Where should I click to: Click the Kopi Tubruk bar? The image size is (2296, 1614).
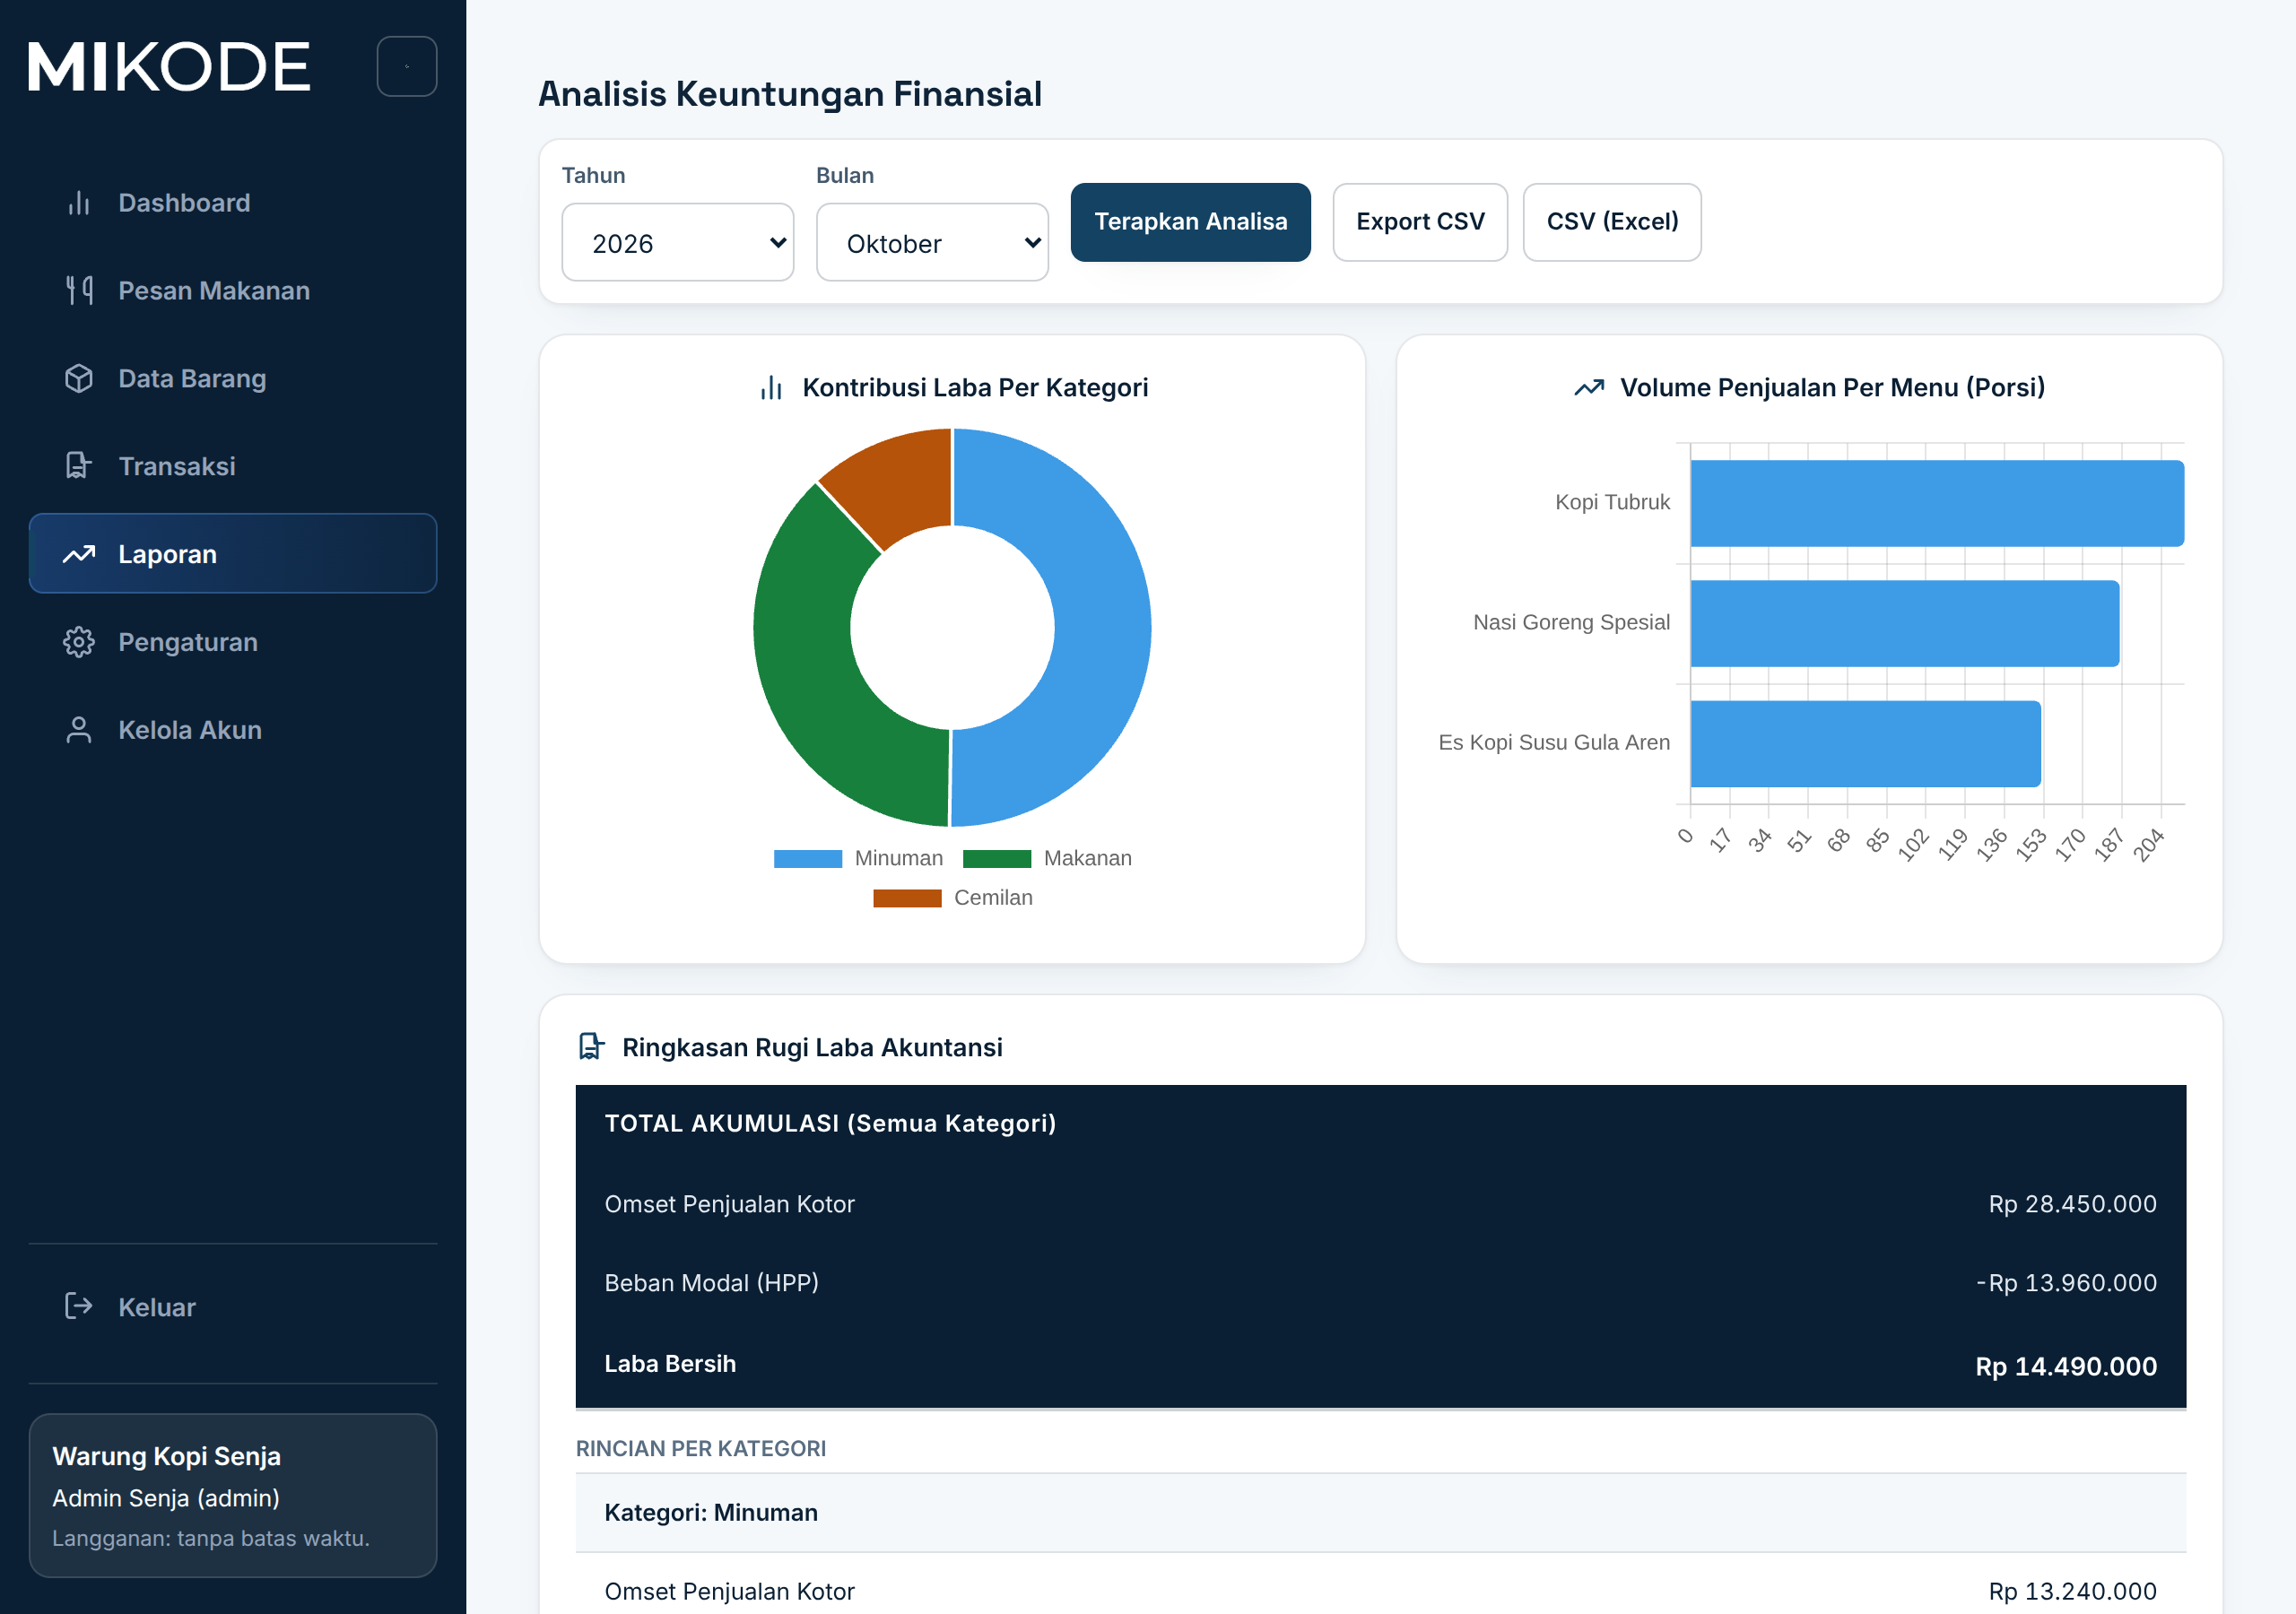[x=1937, y=503]
